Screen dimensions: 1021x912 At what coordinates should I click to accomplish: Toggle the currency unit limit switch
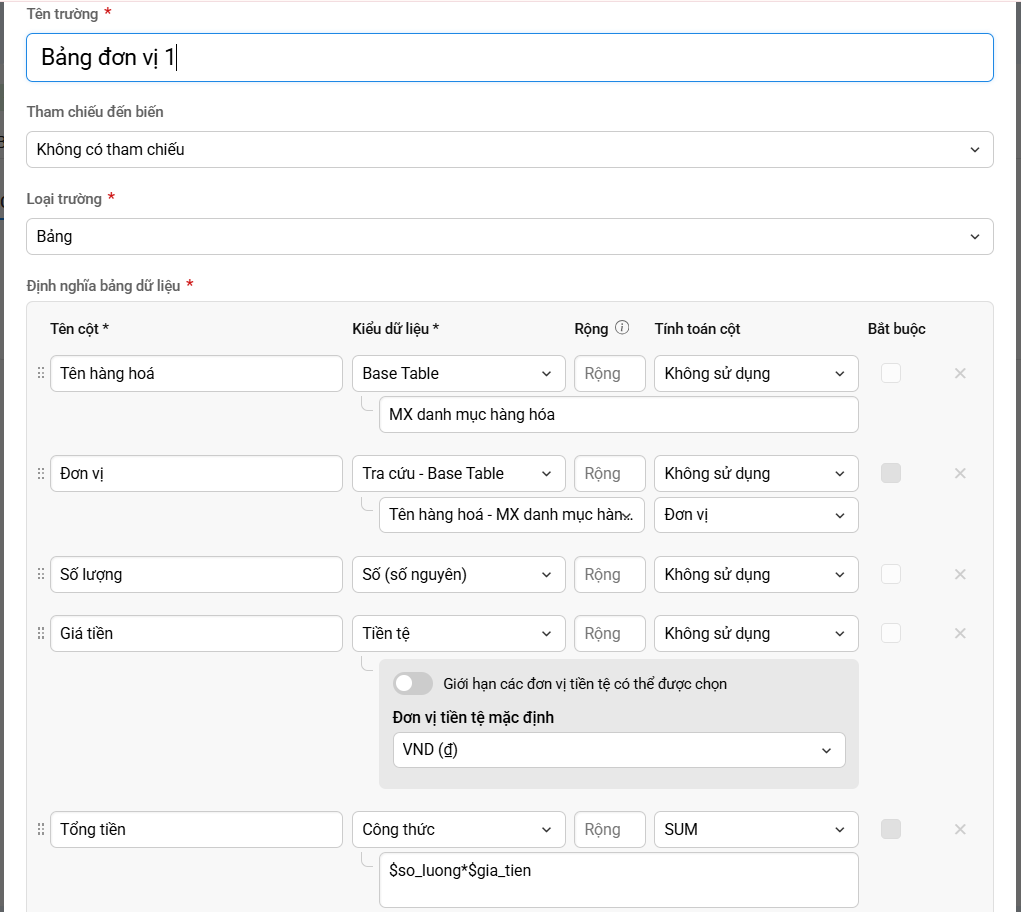(413, 684)
